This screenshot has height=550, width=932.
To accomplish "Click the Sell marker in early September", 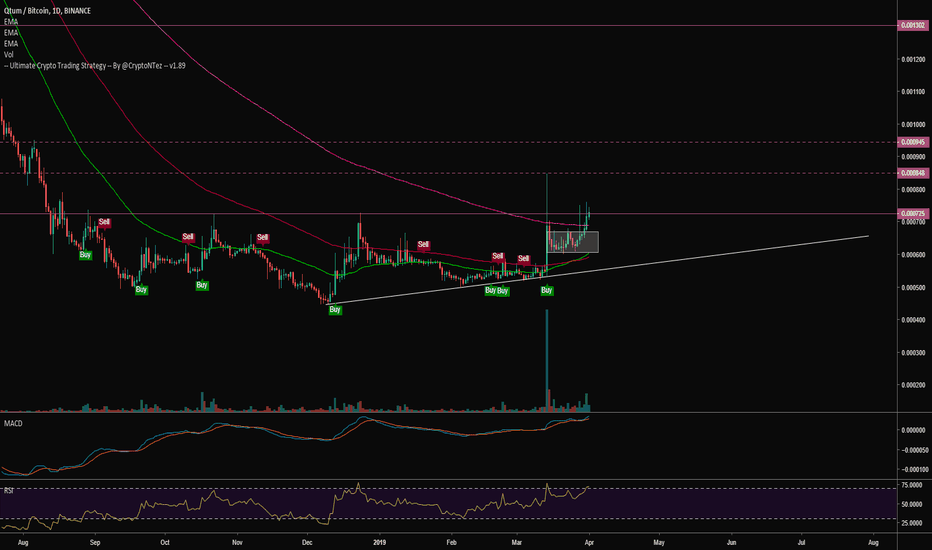I will click(104, 222).
